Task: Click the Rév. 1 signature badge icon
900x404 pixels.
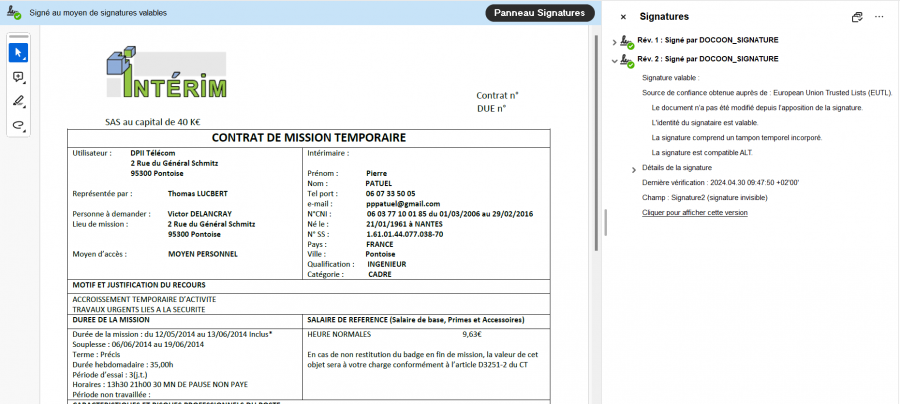Action: coord(627,41)
